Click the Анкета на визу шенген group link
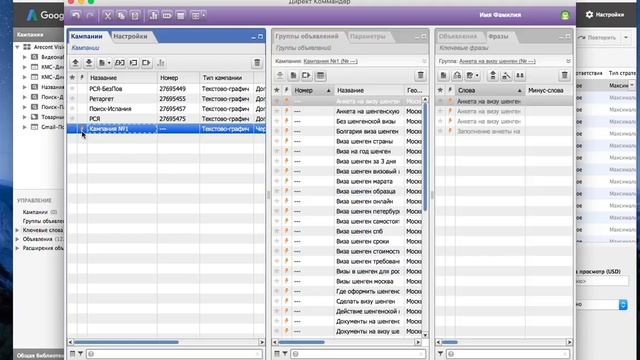Image resolution: width=640 pixels, height=360 pixels. (497, 61)
